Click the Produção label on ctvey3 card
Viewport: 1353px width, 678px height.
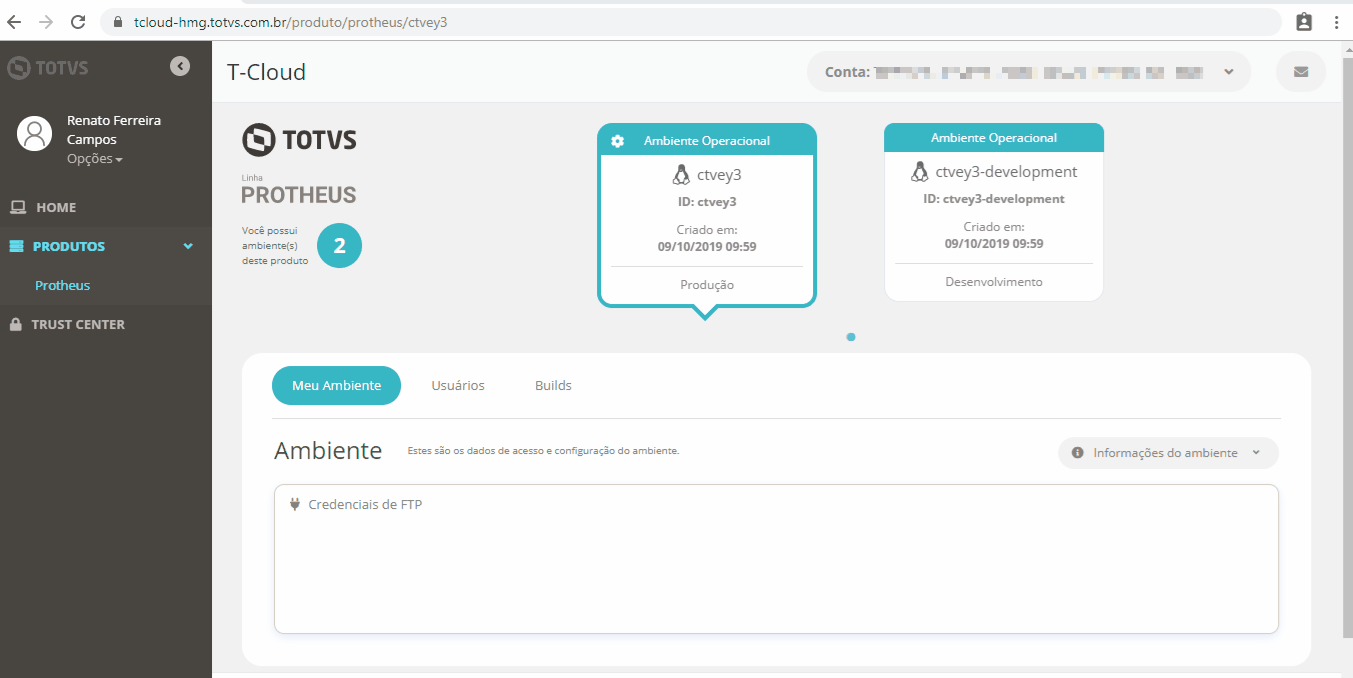tap(707, 285)
